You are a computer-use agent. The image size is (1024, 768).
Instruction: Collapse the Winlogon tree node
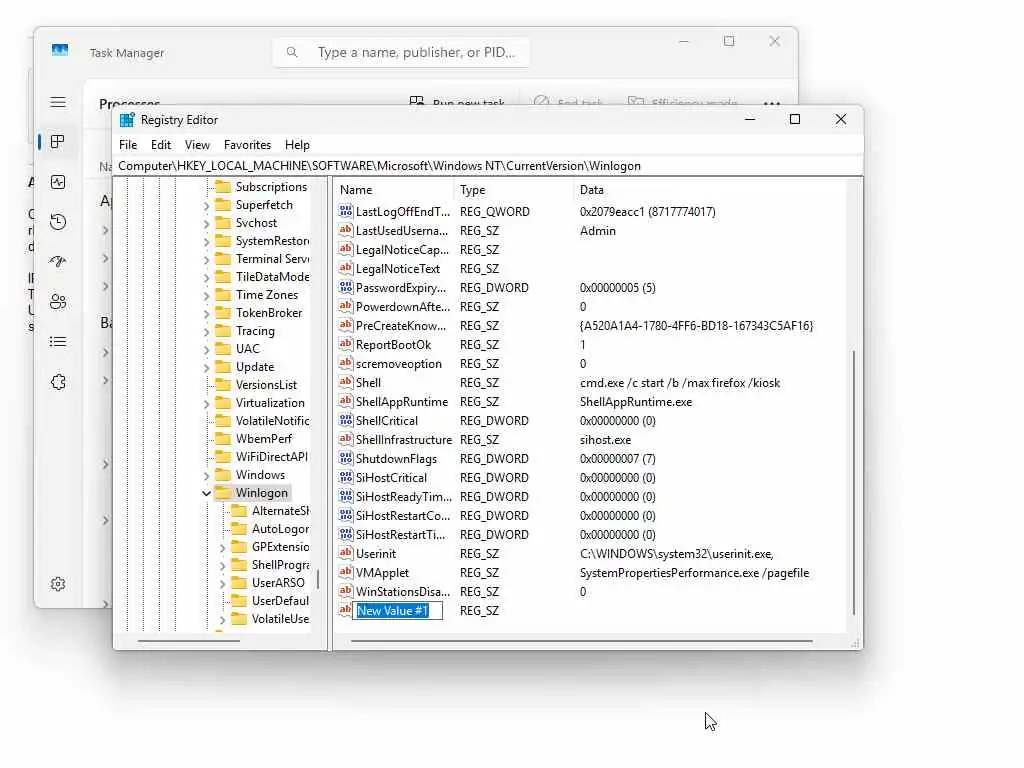coord(206,493)
